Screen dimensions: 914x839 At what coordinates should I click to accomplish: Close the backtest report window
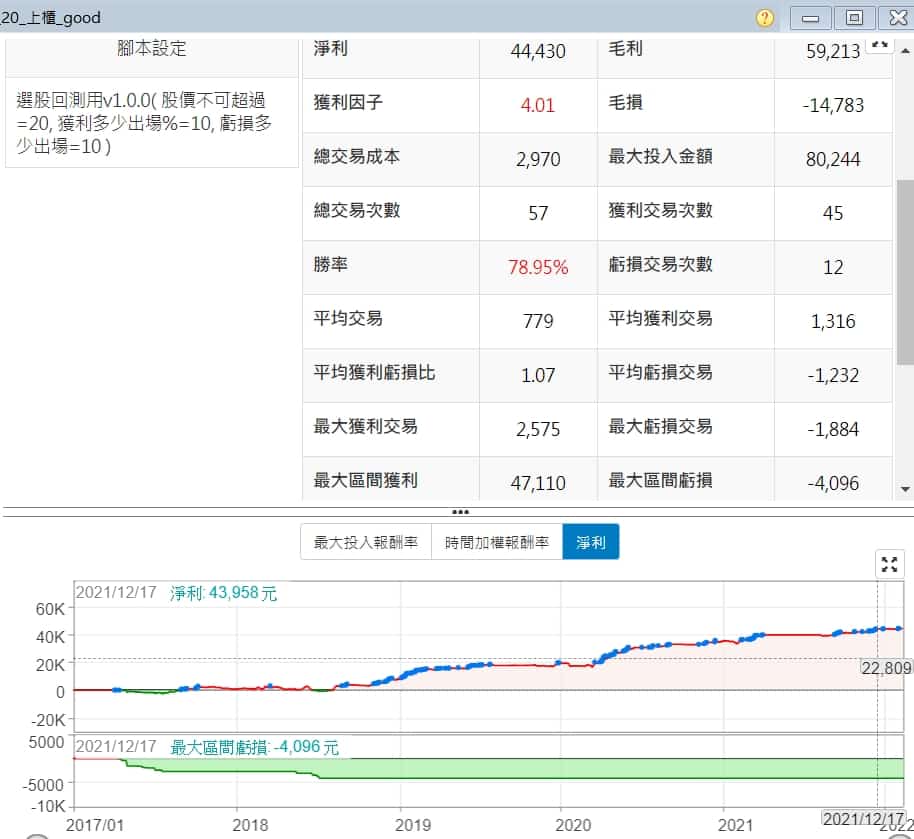pos(894,18)
